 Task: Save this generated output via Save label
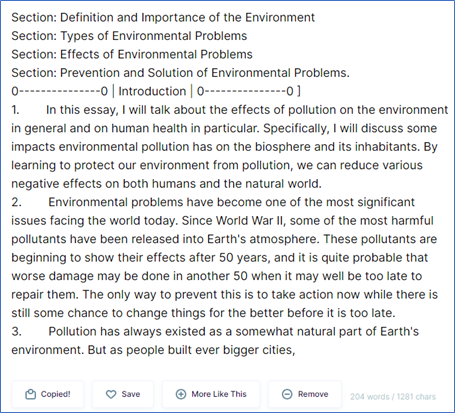131,394
